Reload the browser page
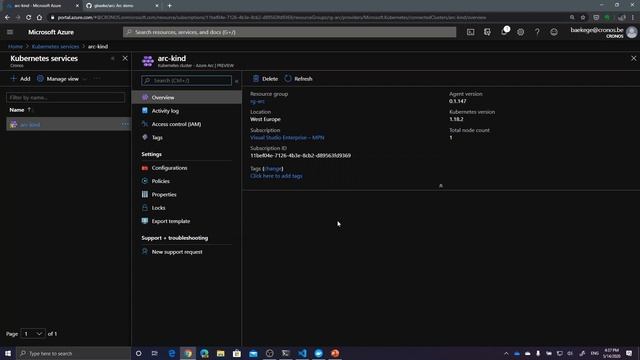The height and width of the screenshot is (360, 640). 28,18
